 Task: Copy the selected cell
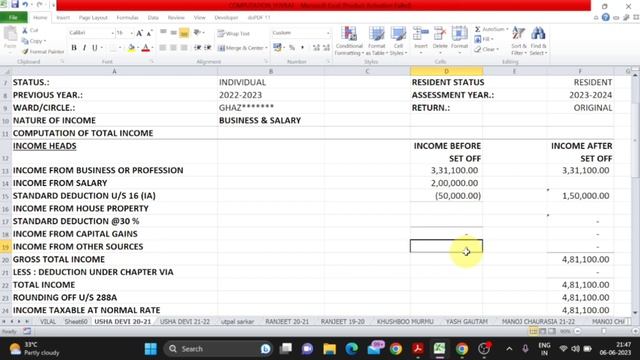click(x=33, y=41)
